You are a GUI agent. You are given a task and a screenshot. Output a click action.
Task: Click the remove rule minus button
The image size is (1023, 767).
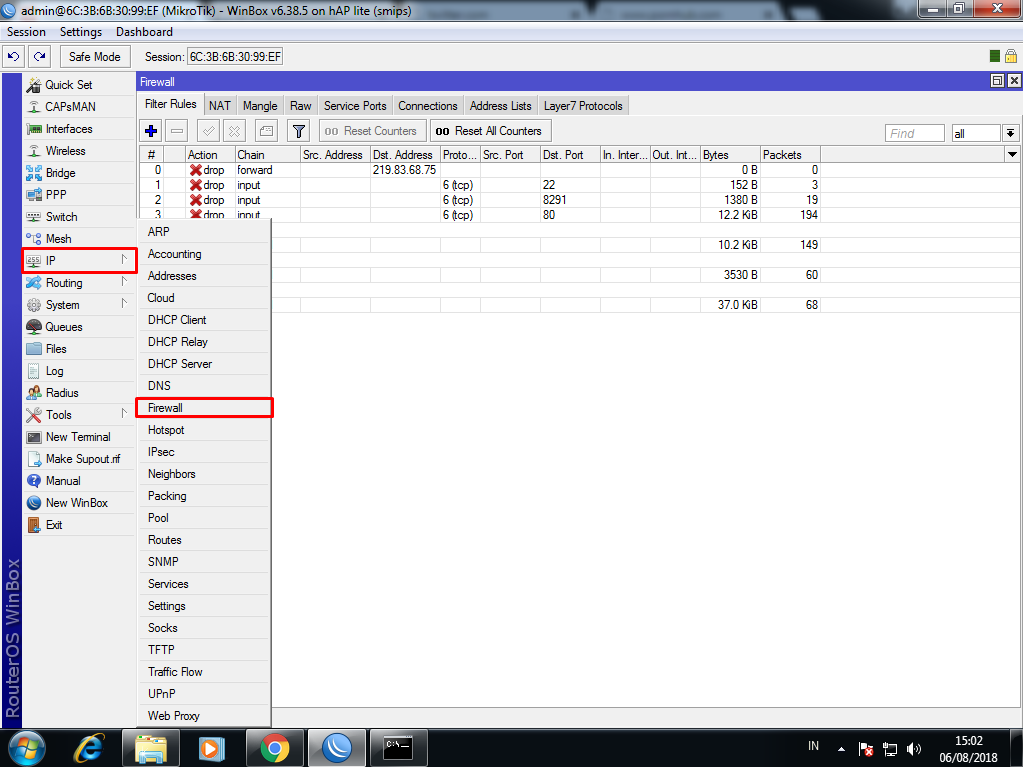pos(177,131)
